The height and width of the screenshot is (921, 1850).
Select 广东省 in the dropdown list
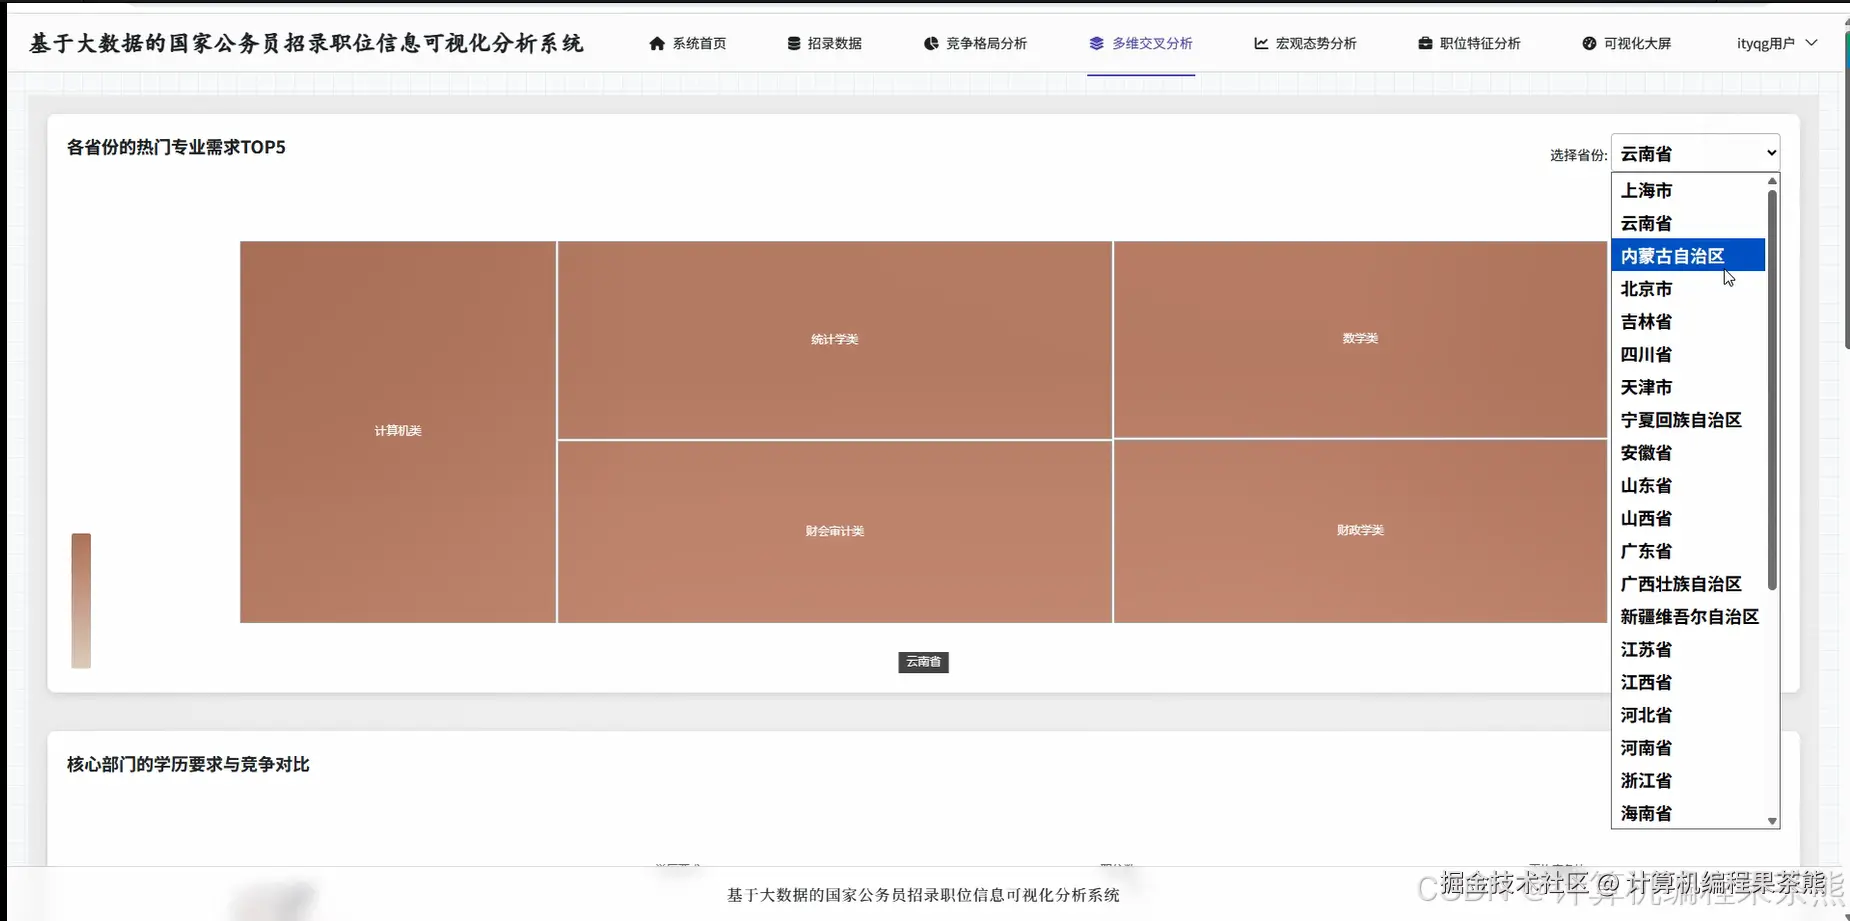point(1646,551)
